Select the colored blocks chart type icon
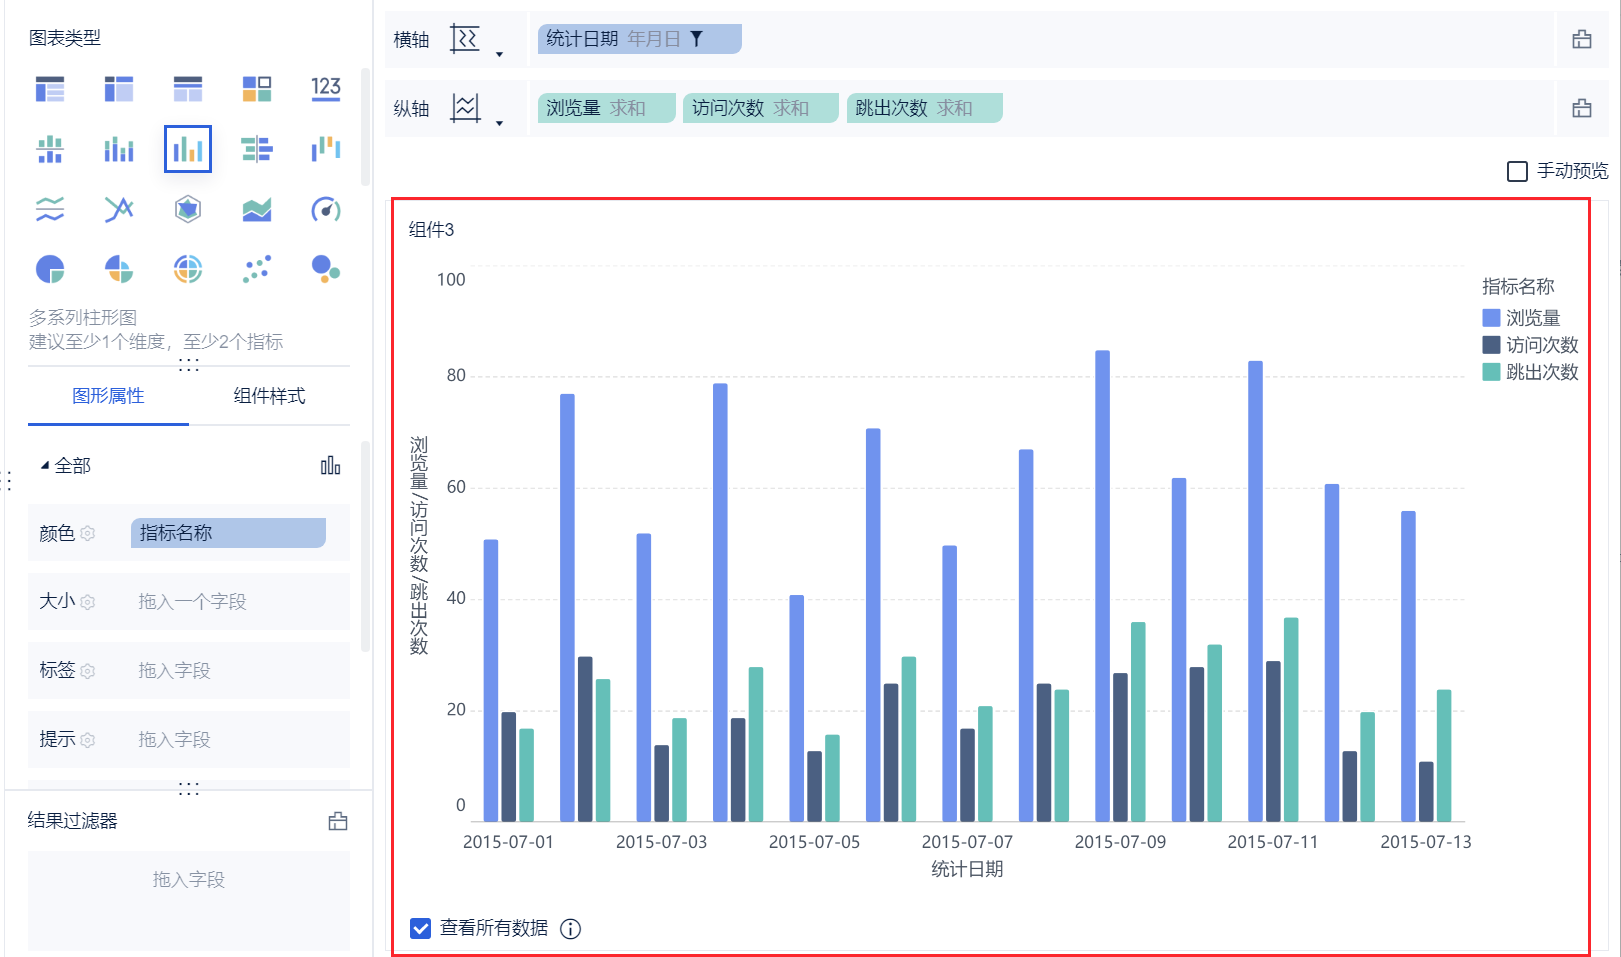Viewport: 1621px width, 957px height. [257, 89]
